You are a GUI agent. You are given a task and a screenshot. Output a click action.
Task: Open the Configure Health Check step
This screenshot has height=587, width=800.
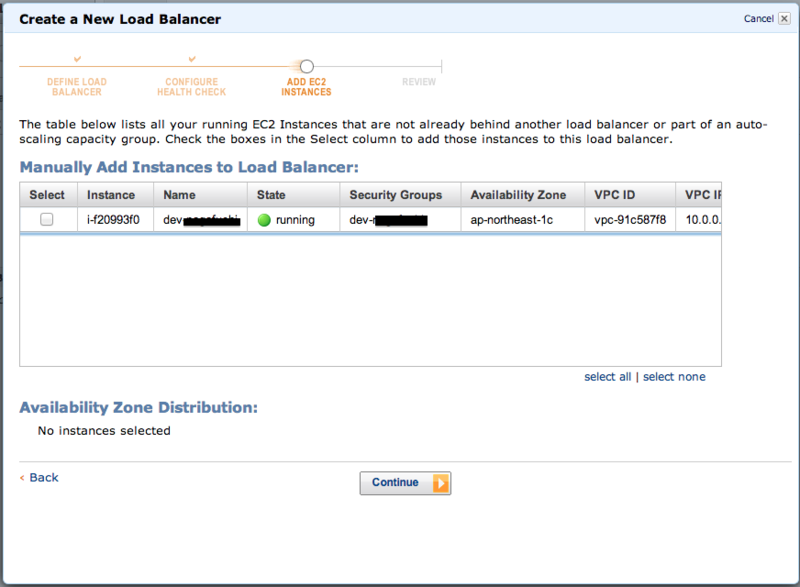(191, 87)
